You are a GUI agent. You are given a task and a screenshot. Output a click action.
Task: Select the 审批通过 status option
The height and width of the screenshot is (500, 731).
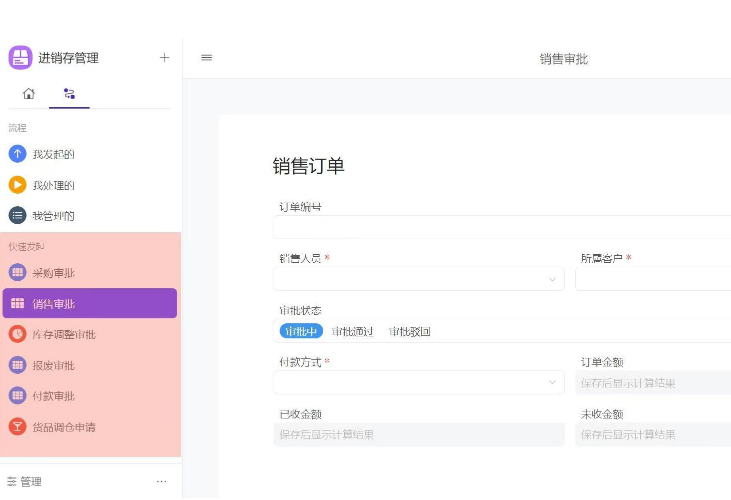352,331
